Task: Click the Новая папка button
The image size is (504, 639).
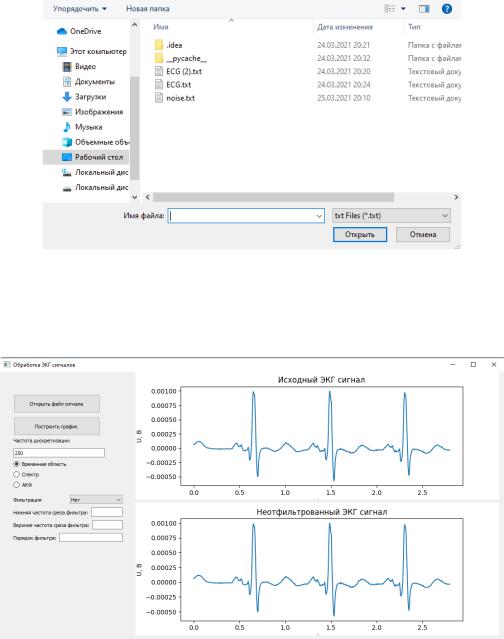Action: 148,9
